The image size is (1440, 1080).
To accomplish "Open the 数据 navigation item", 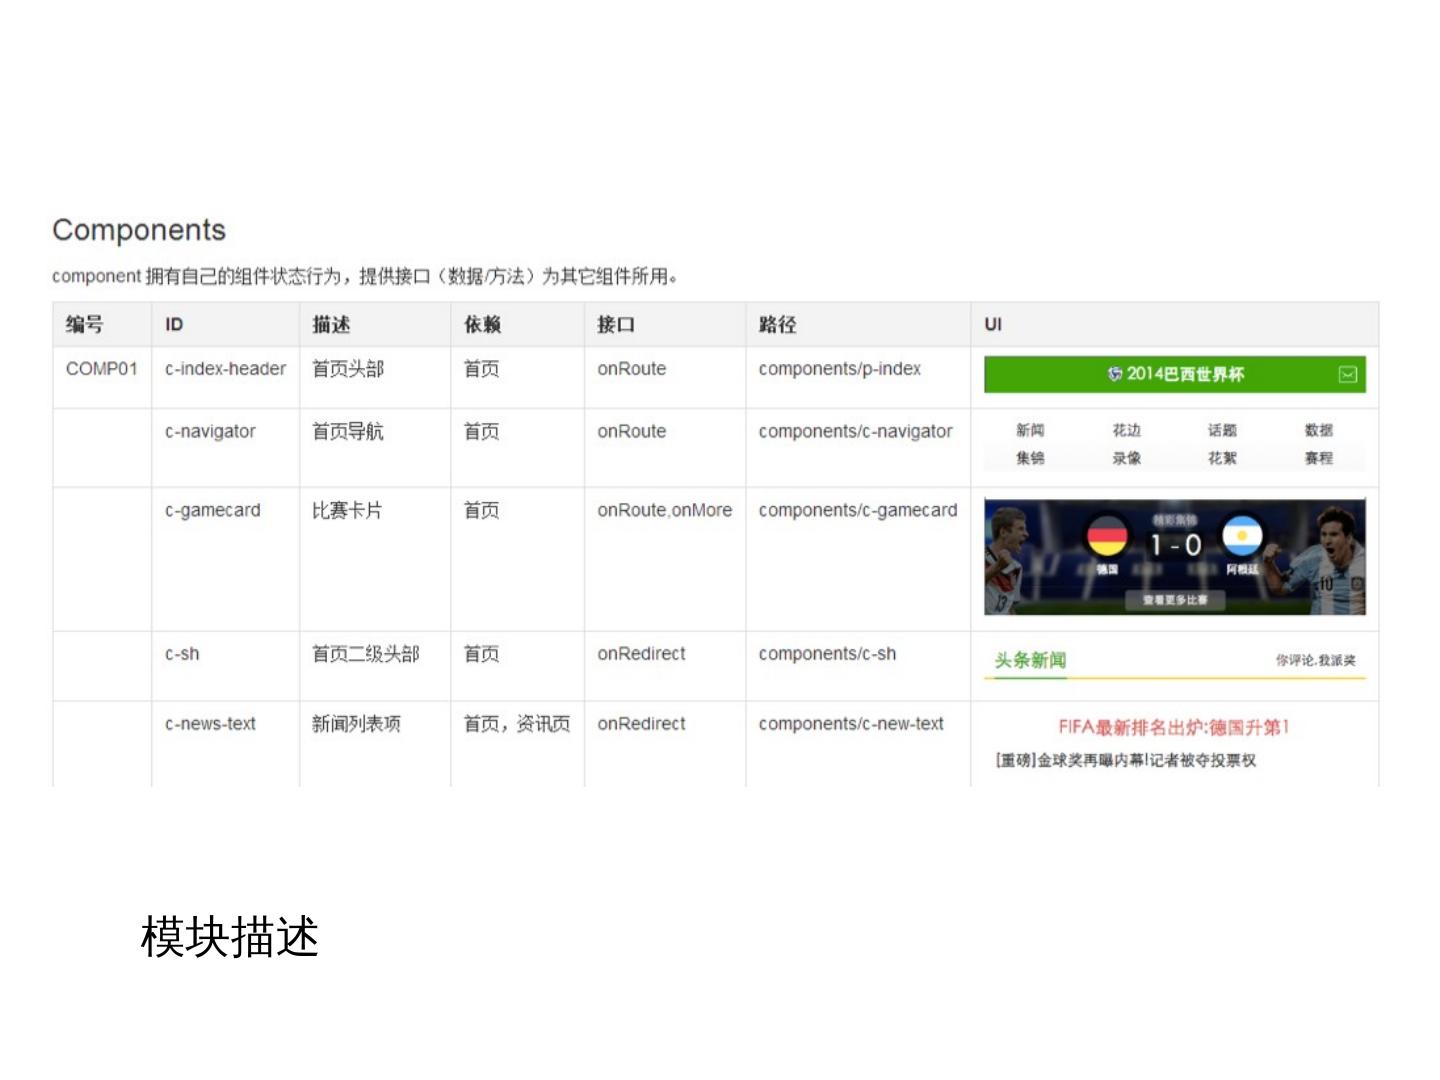I will tap(1319, 430).
